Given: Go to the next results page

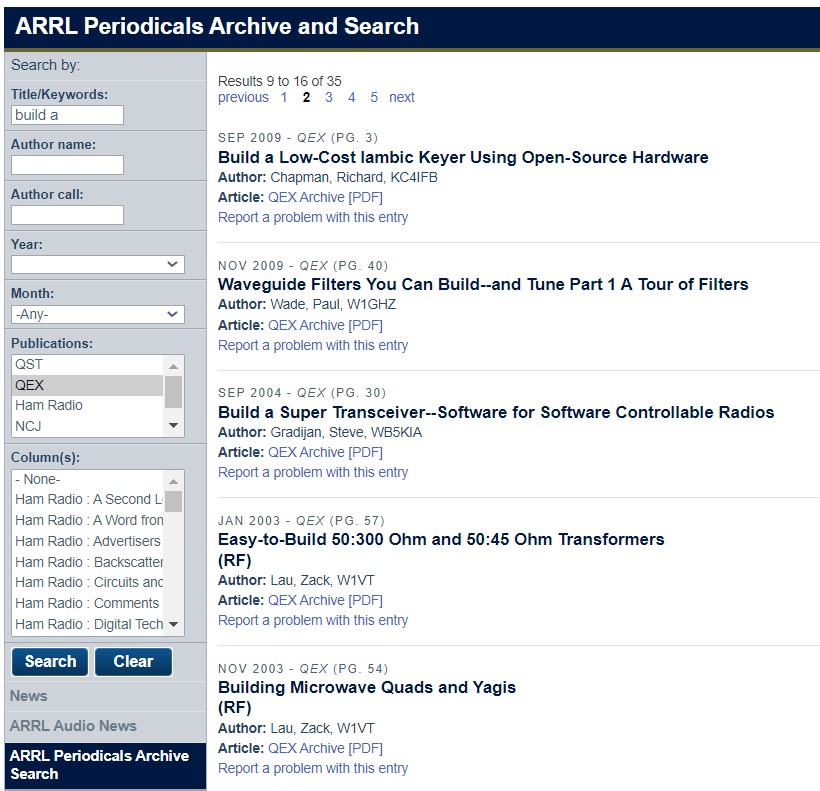Looking at the screenshot, I should [402, 97].
